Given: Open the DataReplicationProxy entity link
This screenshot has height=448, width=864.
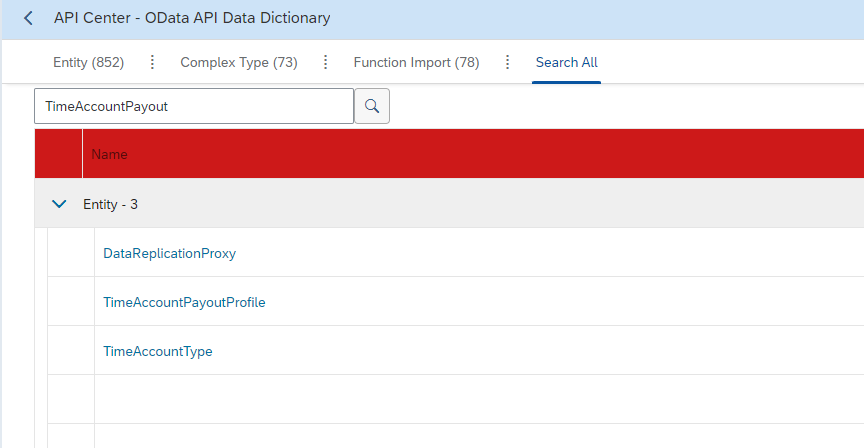Looking at the screenshot, I should coord(170,253).
